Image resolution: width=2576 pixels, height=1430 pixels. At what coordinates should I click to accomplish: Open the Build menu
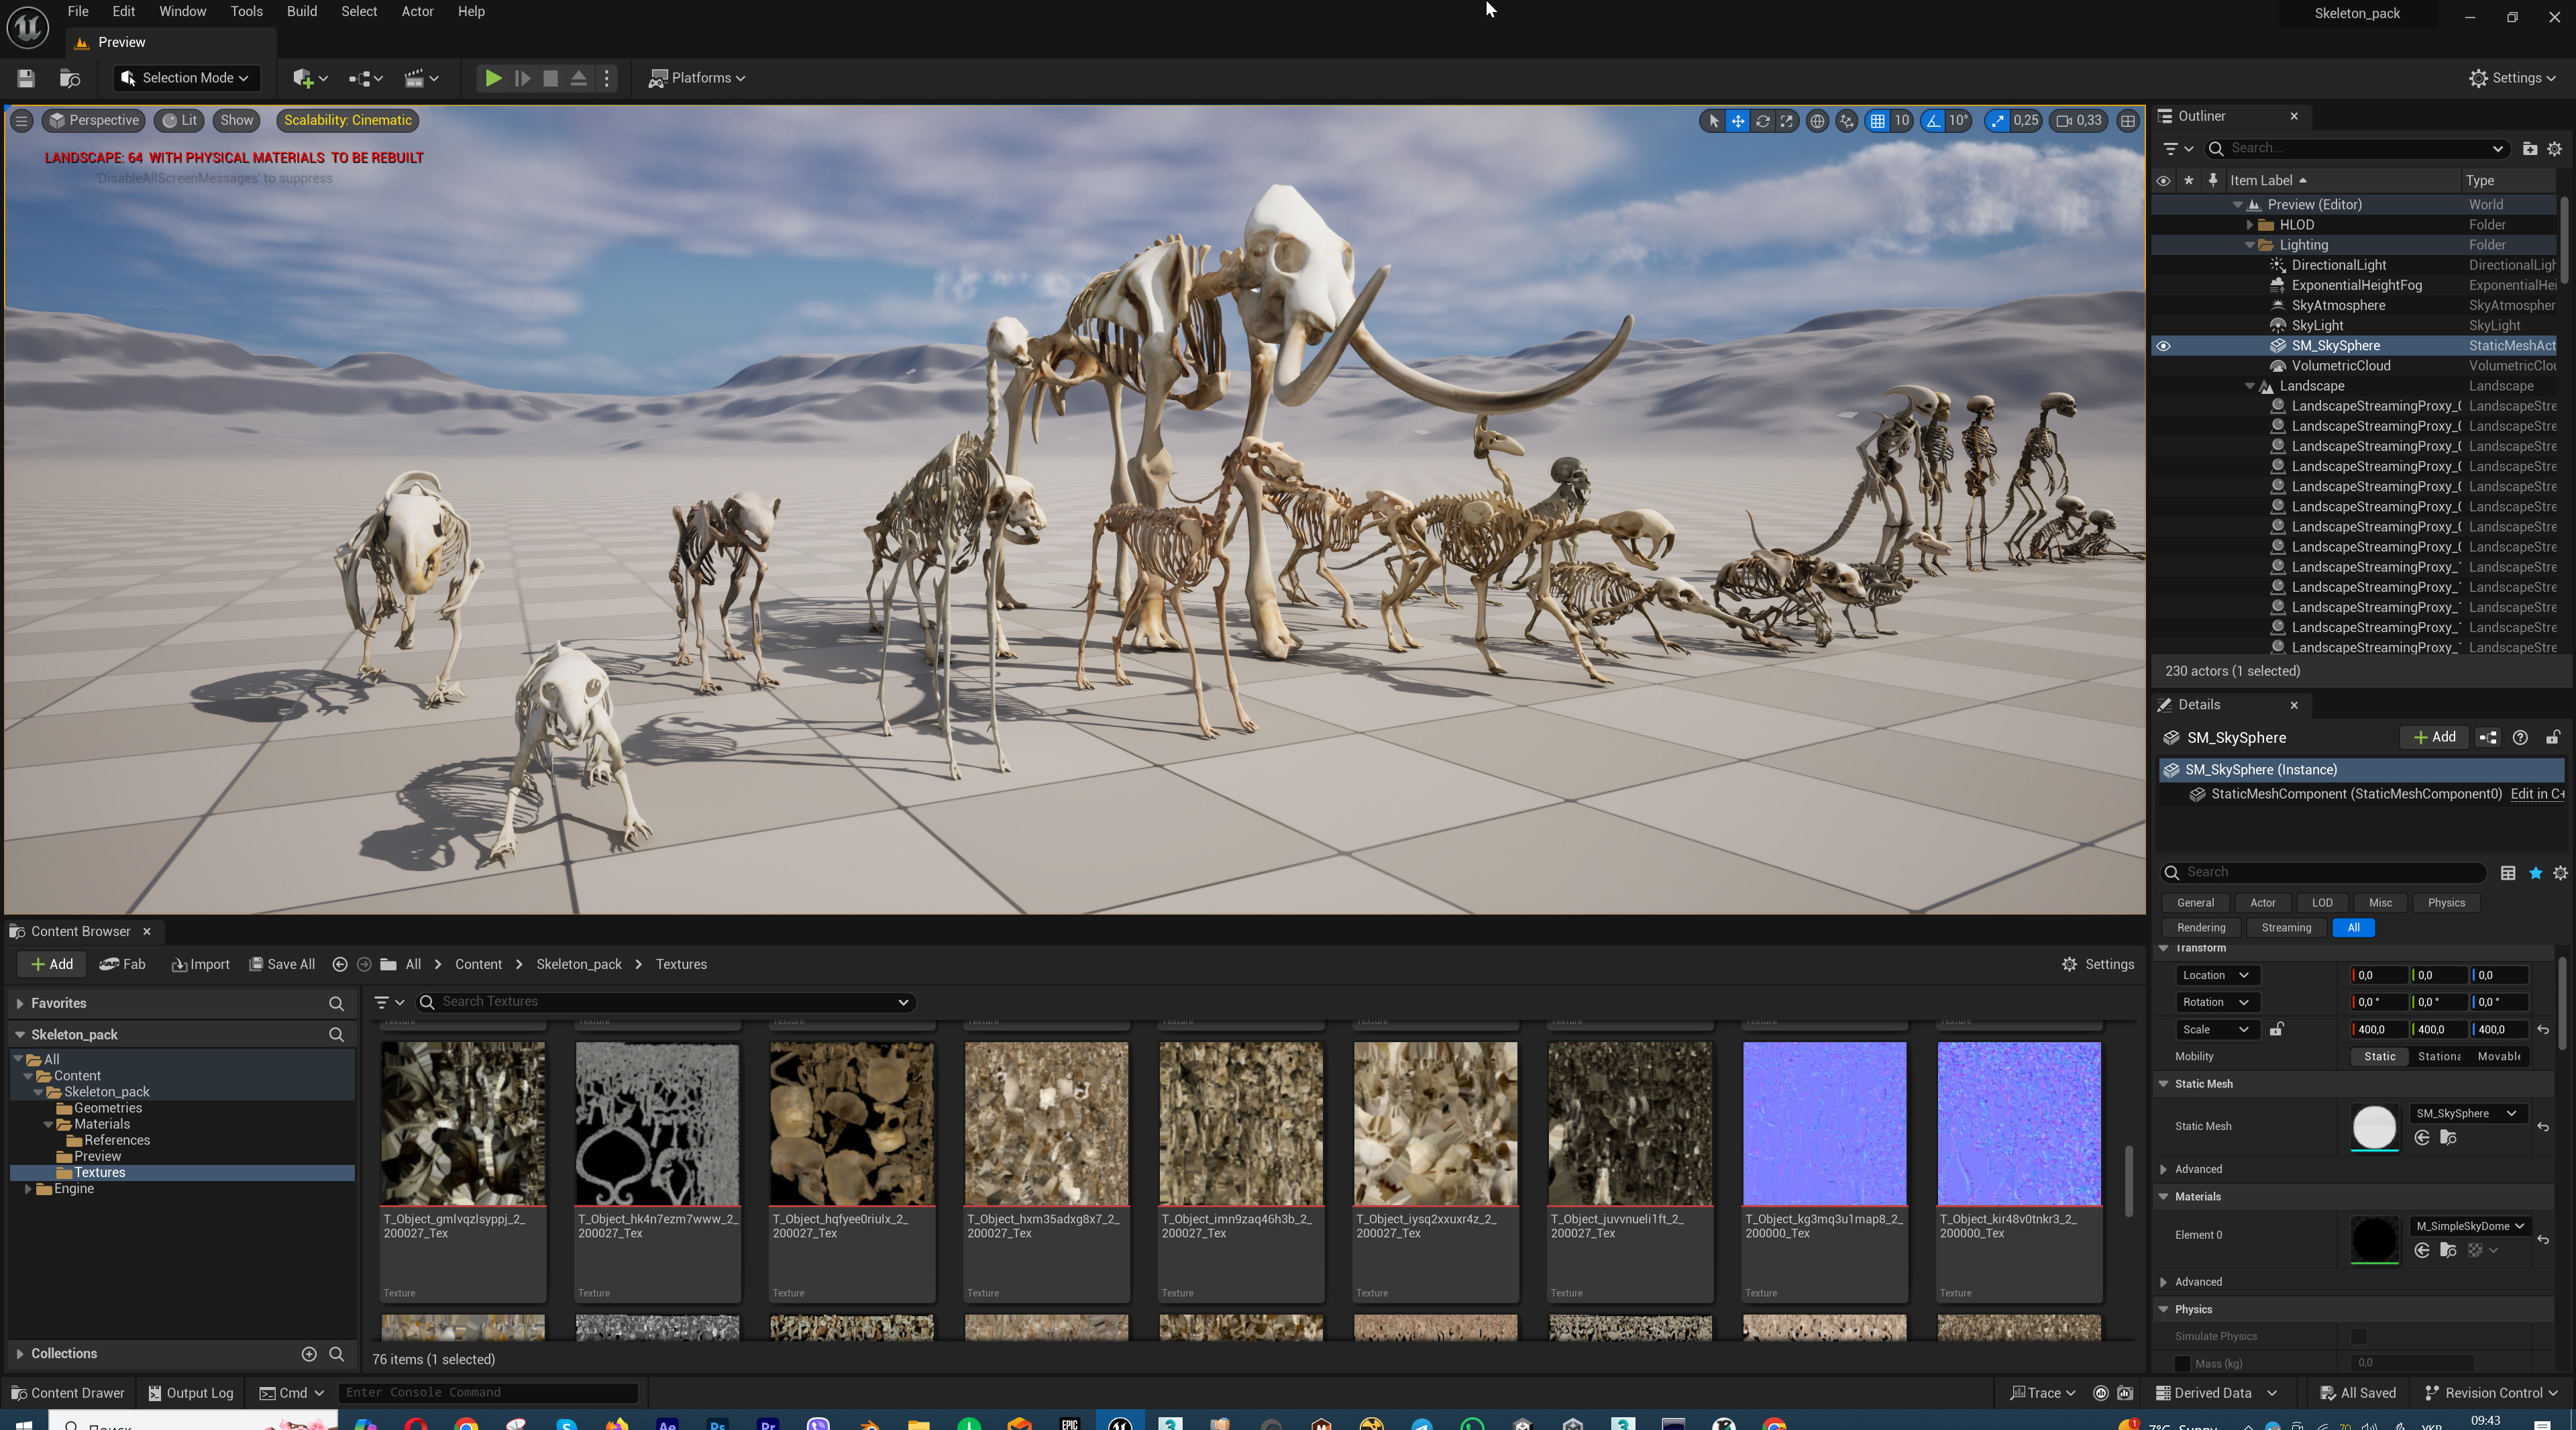tap(302, 12)
